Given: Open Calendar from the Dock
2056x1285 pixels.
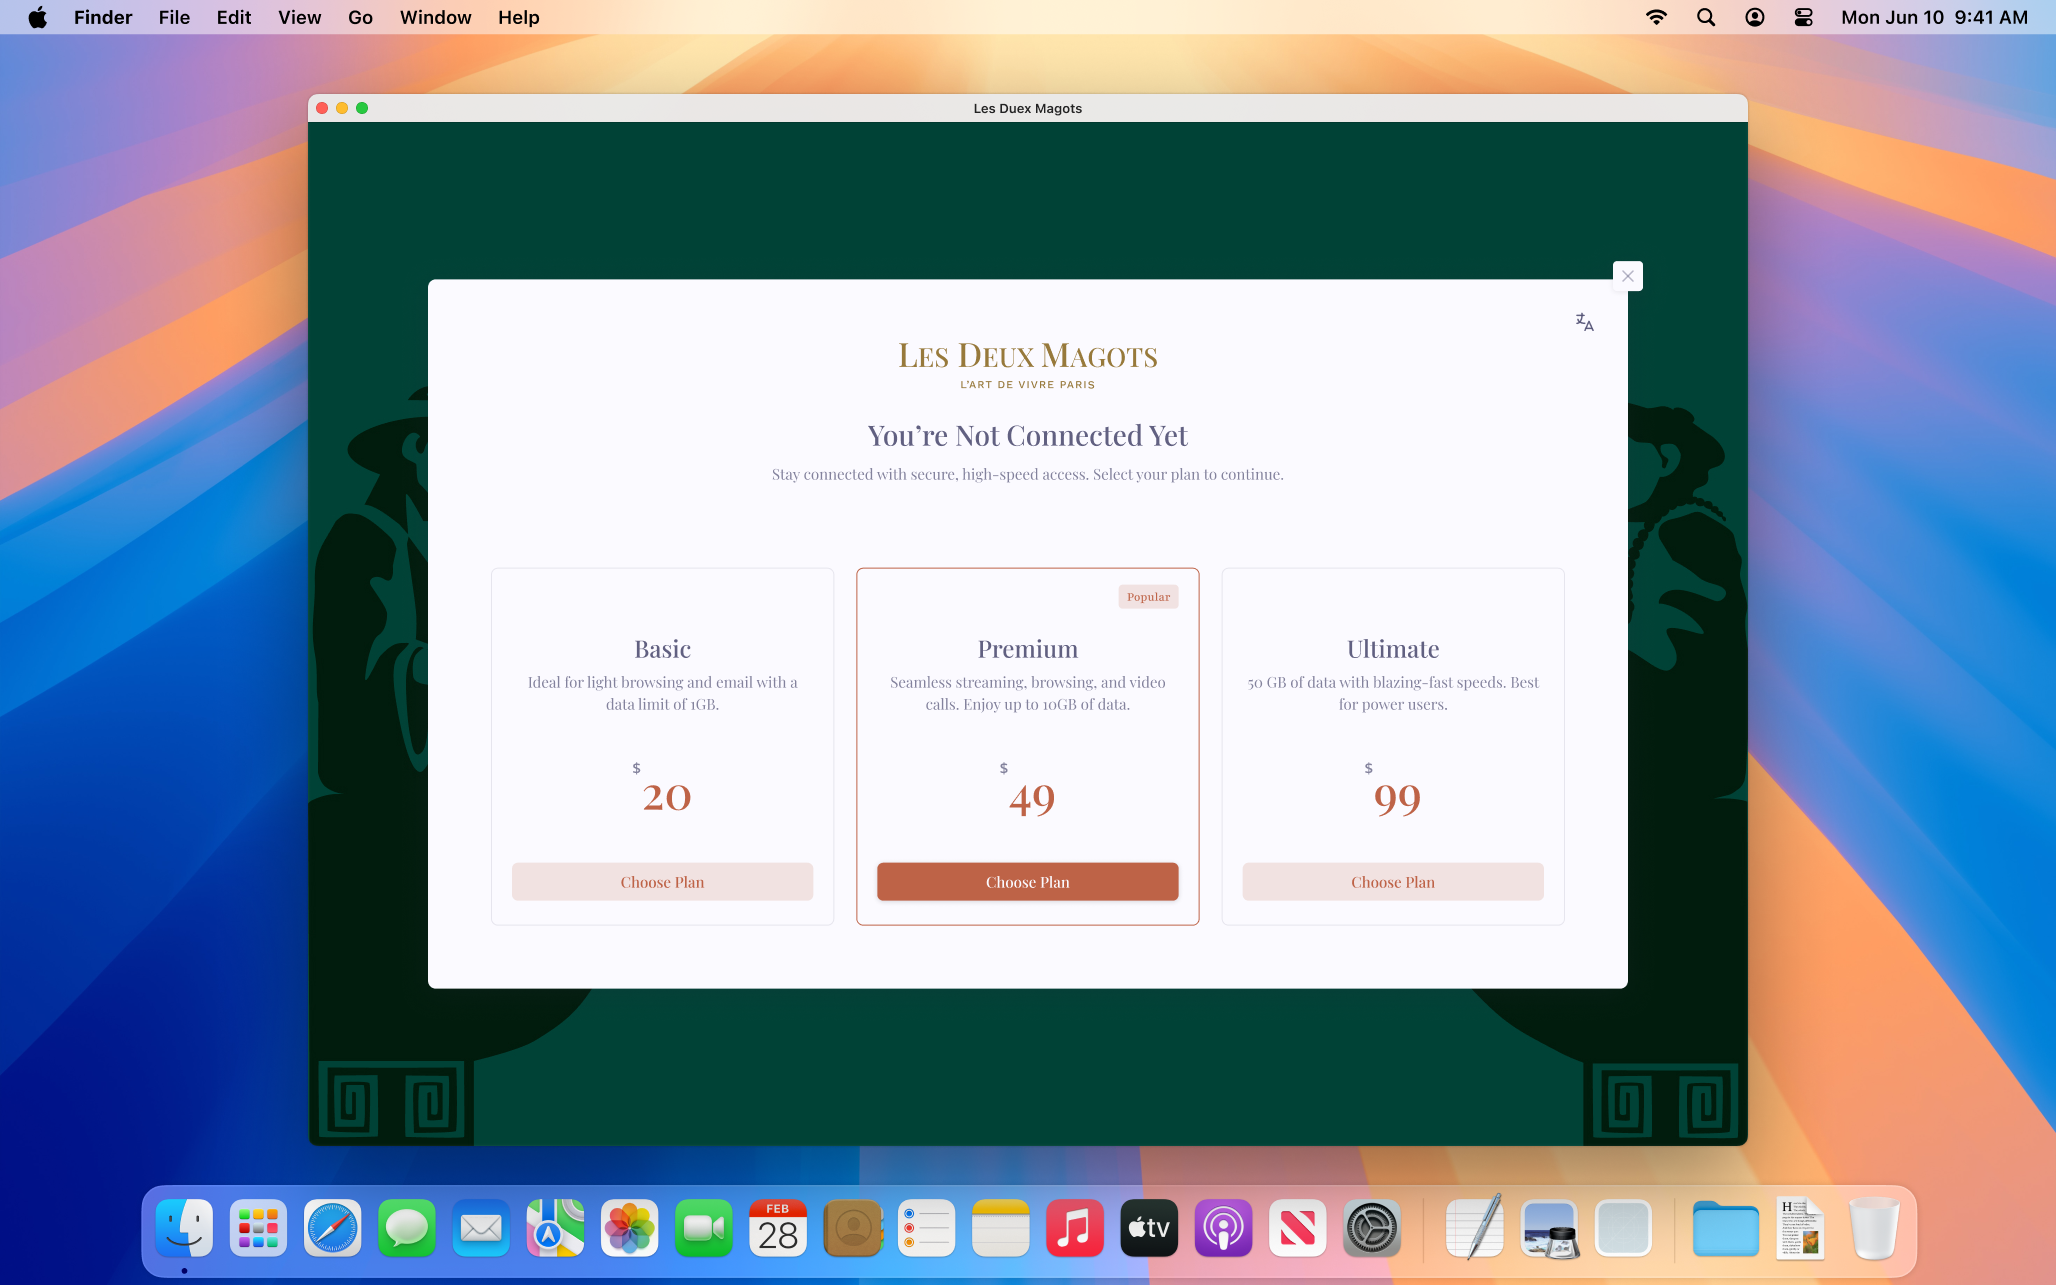Looking at the screenshot, I should click(x=778, y=1228).
